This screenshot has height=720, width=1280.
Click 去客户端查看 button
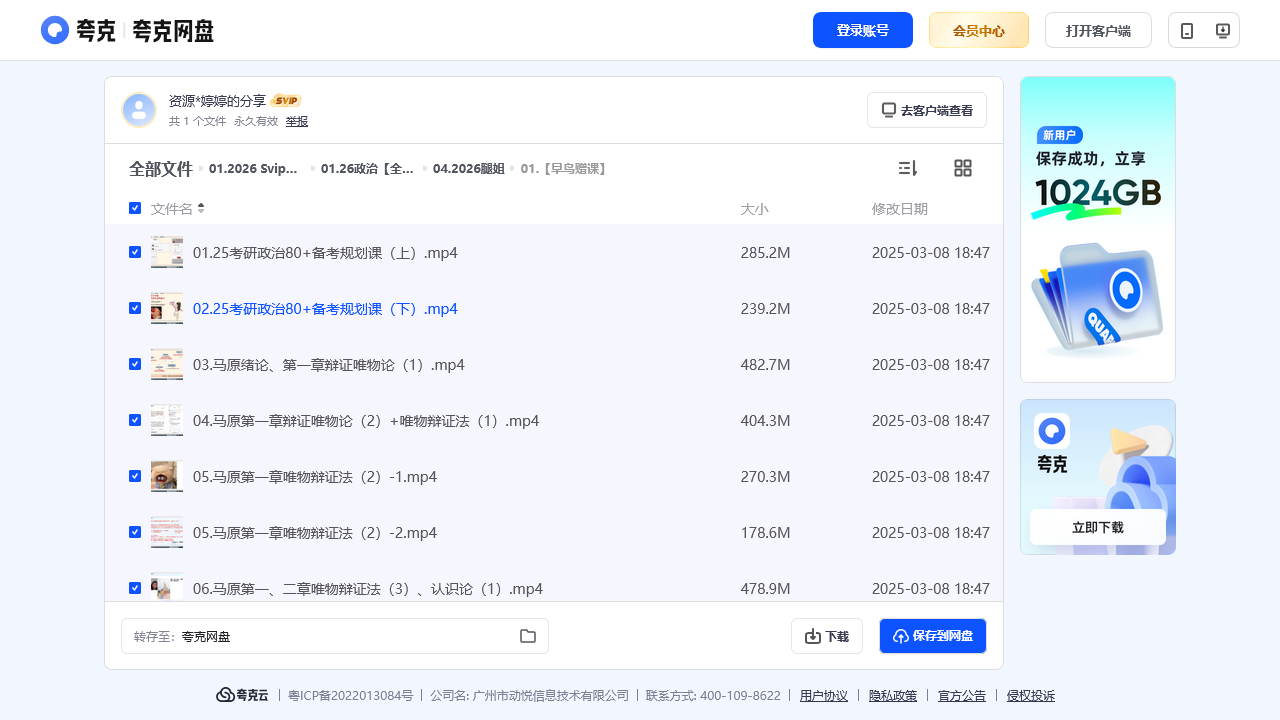click(x=927, y=110)
